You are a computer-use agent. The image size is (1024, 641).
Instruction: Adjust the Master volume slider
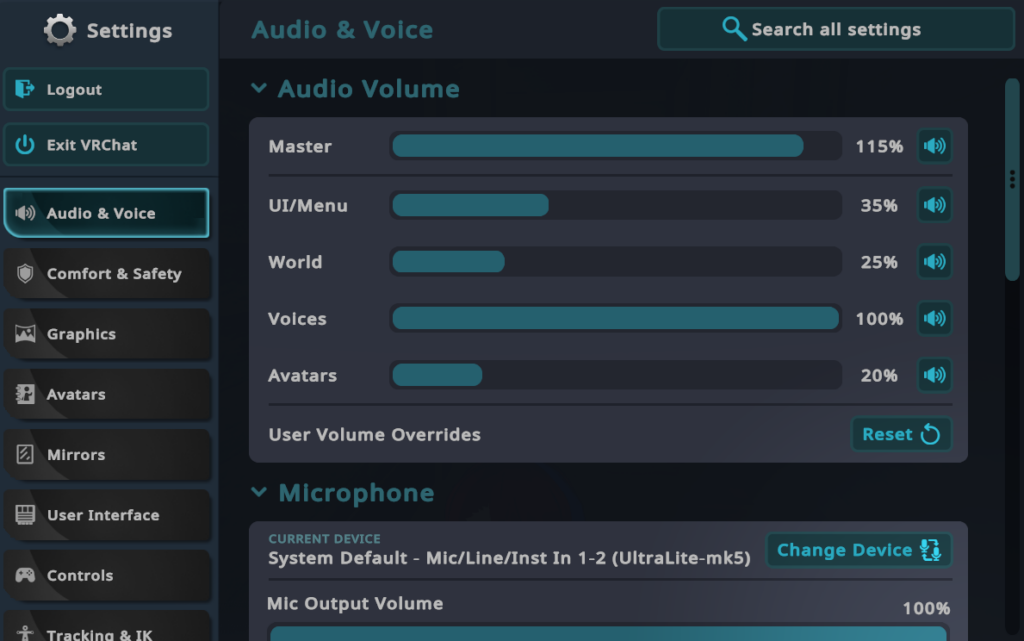click(616, 146)
